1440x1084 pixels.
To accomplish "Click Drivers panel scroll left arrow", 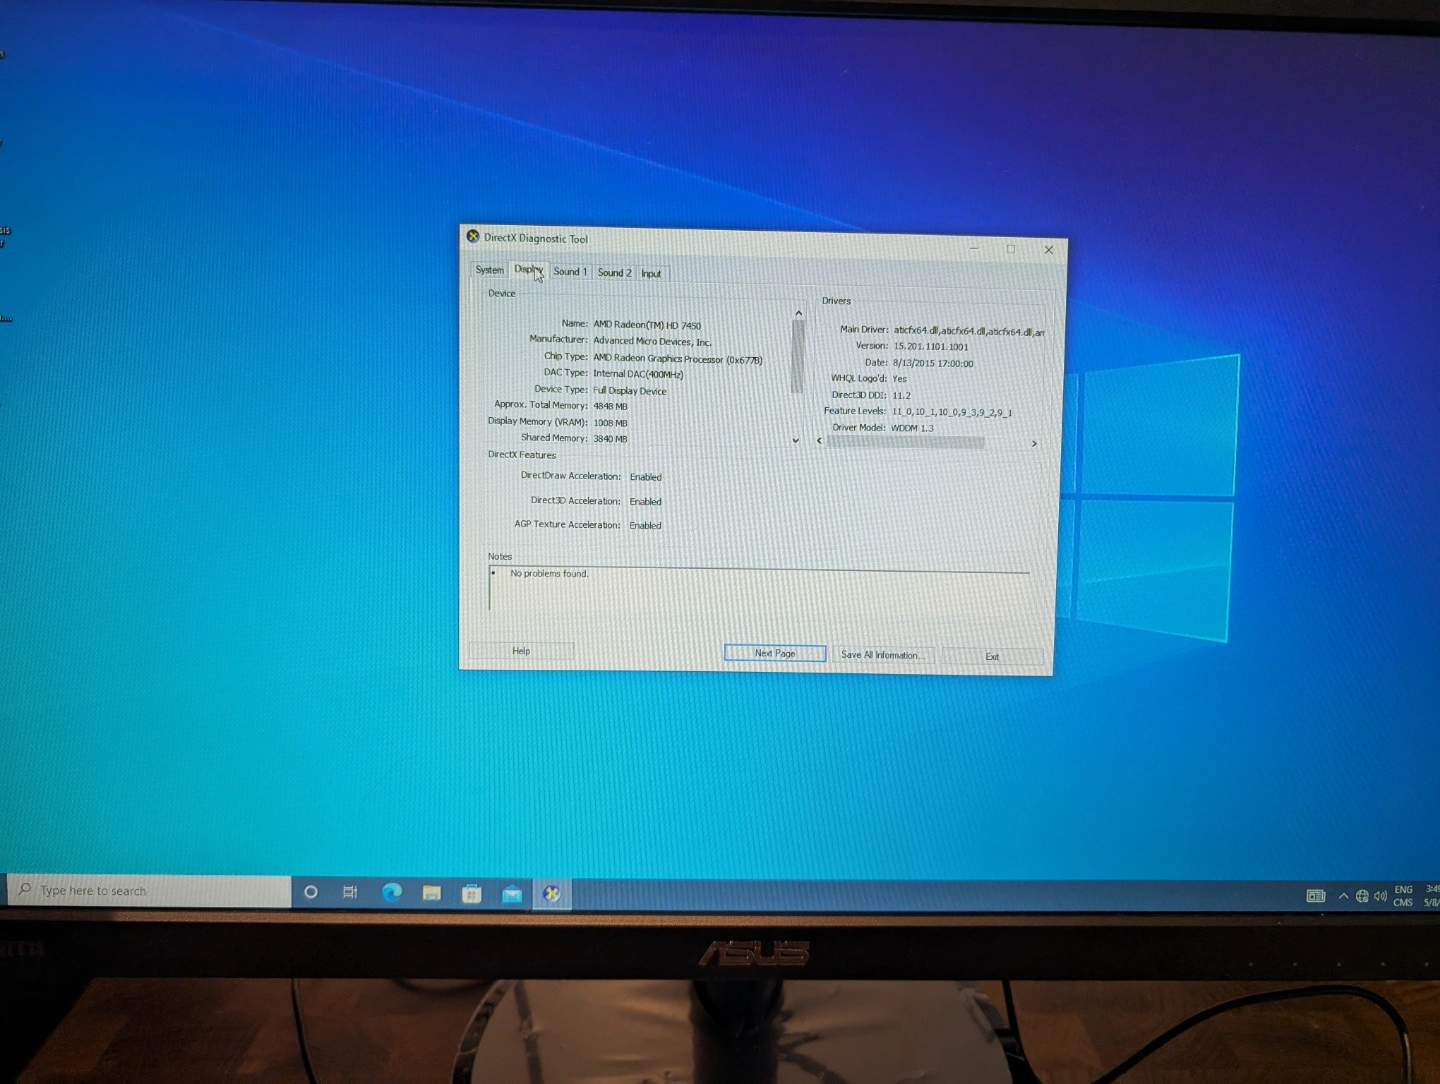I will point(819,441).
